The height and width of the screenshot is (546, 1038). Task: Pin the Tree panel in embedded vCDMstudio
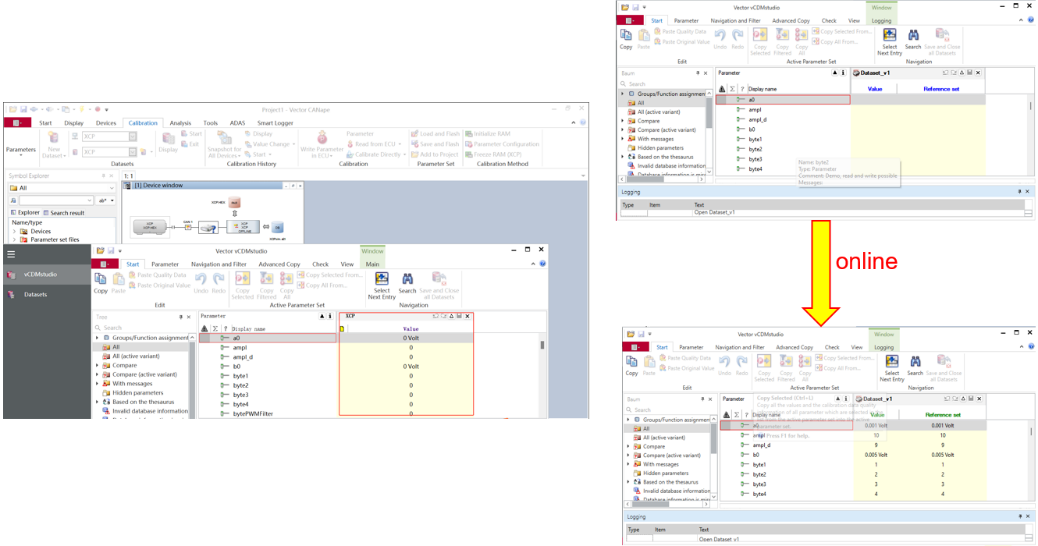point(180,317)
